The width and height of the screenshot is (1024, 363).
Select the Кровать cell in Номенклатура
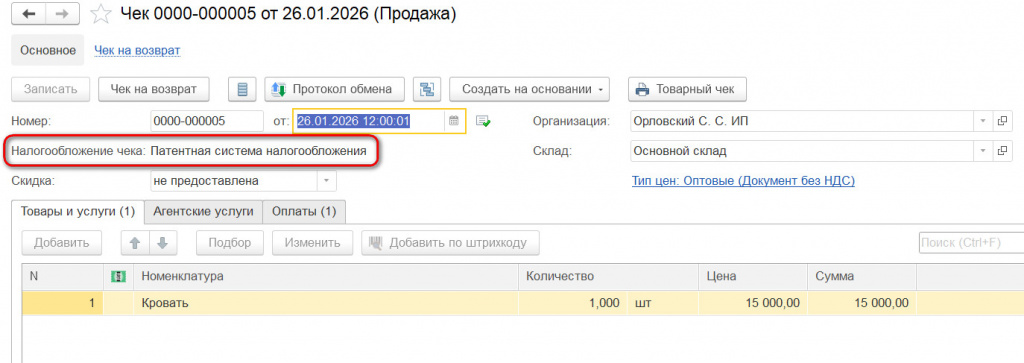pyautogui.click(x=327, y=303)
